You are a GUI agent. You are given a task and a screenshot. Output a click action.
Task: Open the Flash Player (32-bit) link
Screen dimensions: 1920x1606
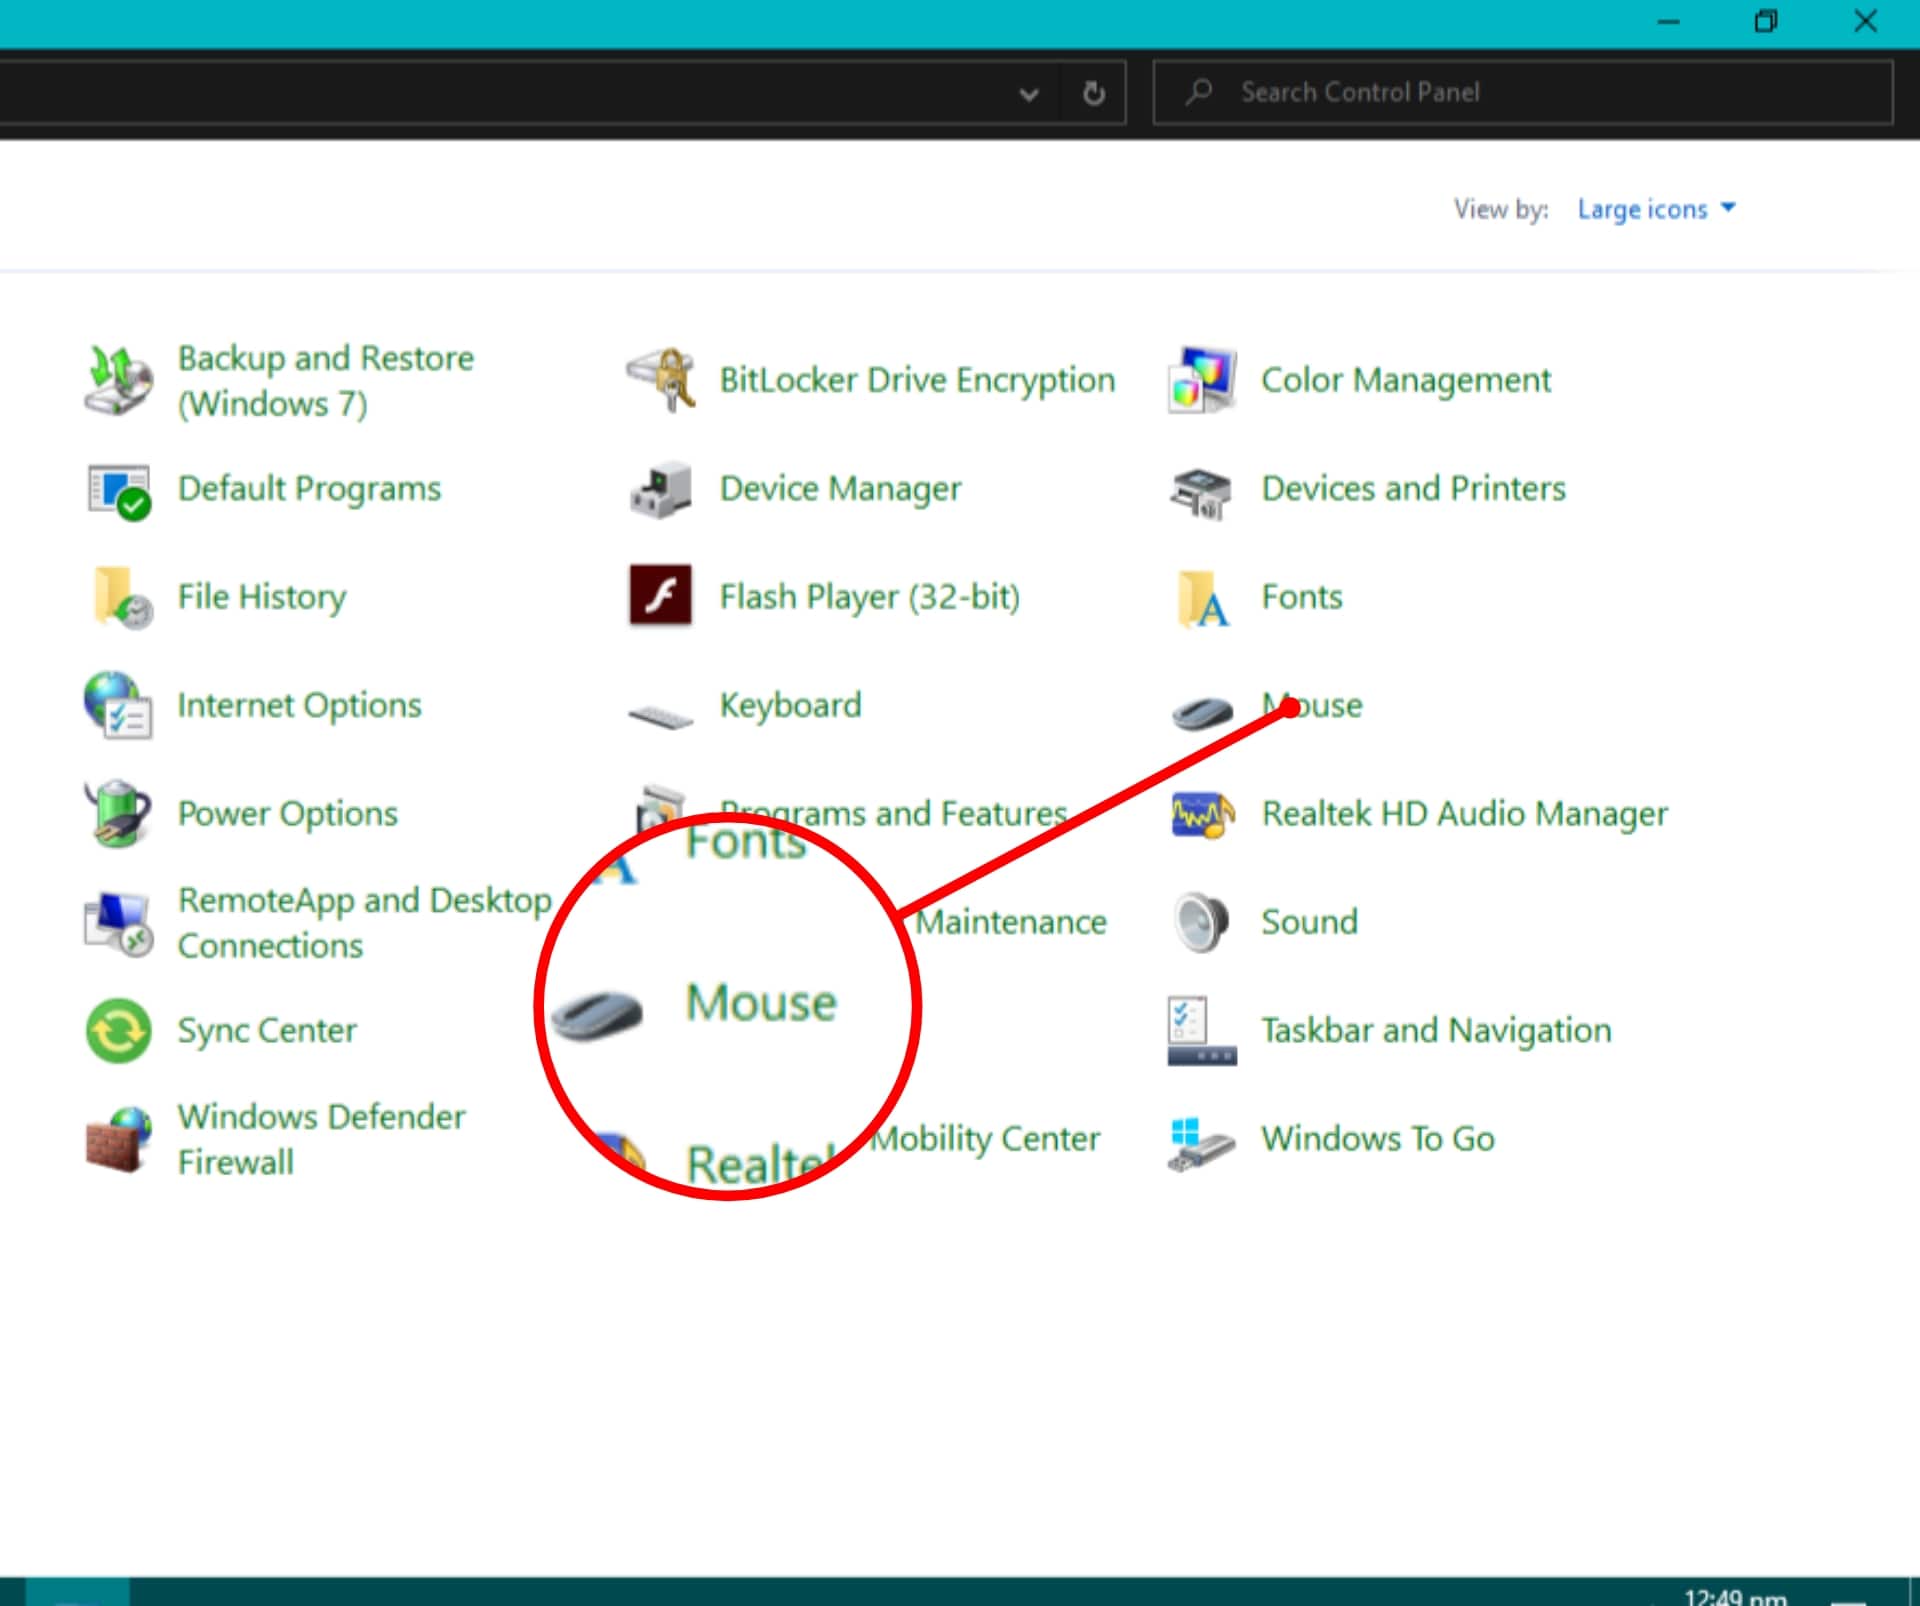tap(869, 597)
